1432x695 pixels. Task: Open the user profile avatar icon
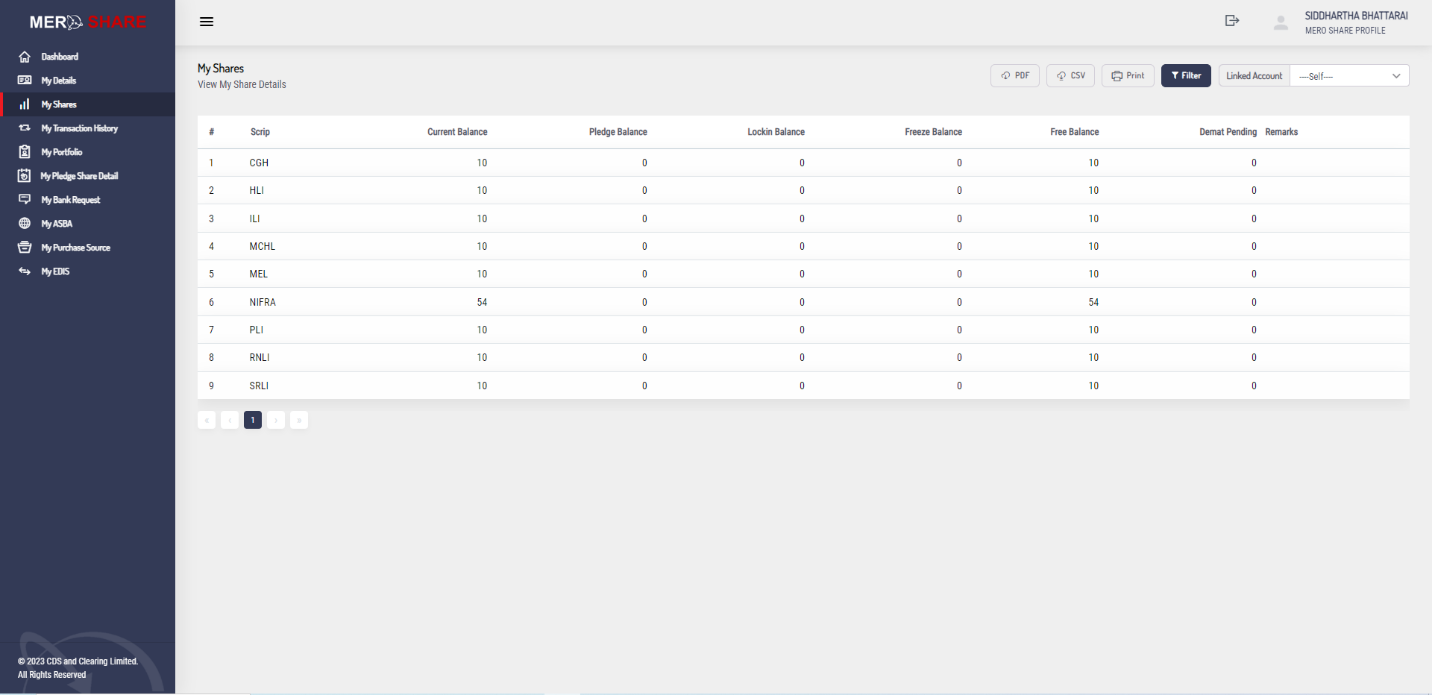click(1280, 22)
